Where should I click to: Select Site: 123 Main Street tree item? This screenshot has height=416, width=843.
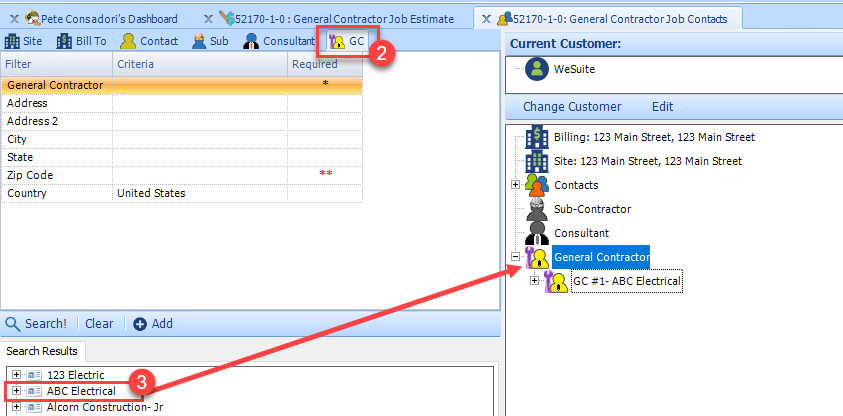648,161
